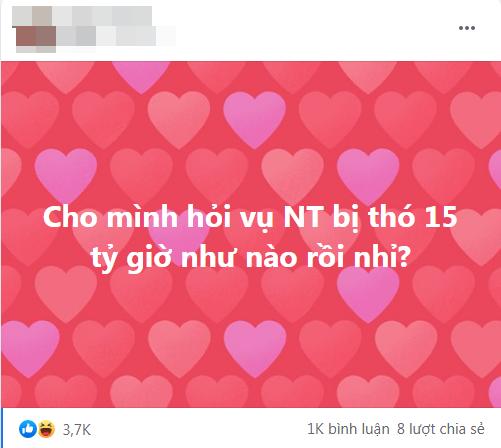Click the post text line 'Cho mình hỏi vụ NT bị thó 15'
This screenshot has height=448, width=501.
click(250, 218)
